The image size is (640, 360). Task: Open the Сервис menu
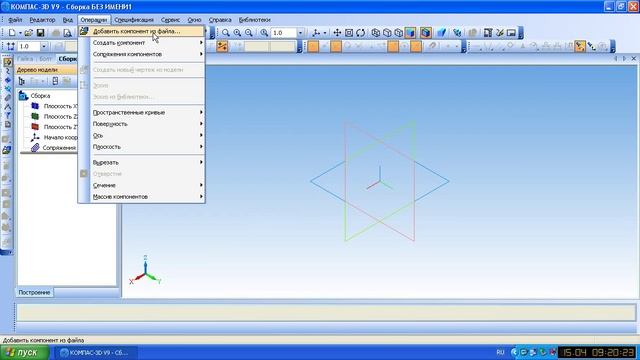[x=170, y=20]
